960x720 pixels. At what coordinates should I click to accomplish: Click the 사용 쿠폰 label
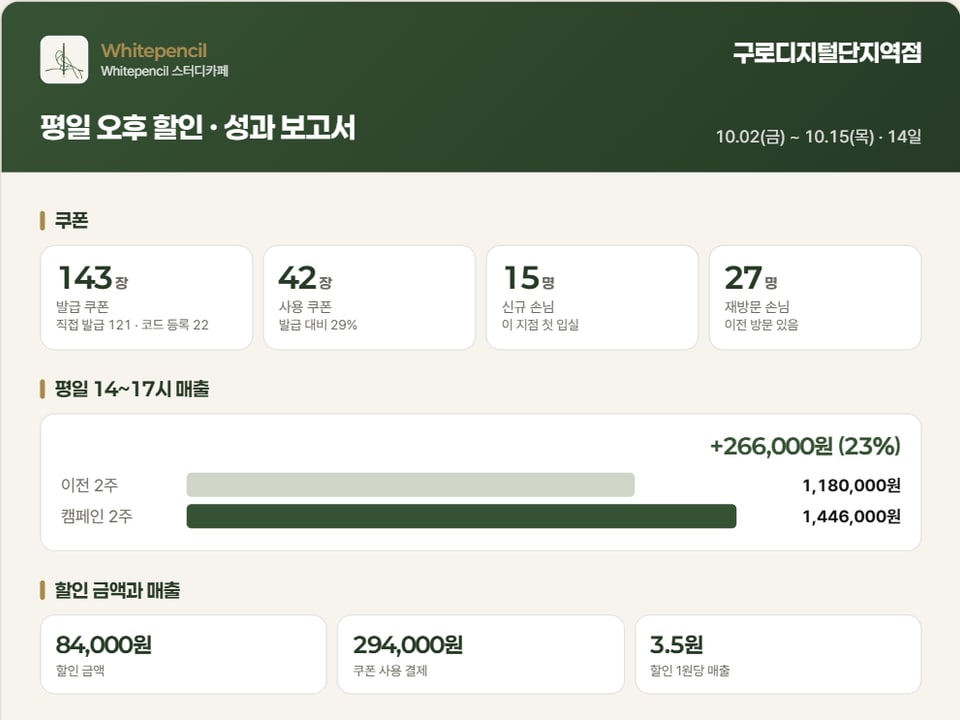pos(305,306)
